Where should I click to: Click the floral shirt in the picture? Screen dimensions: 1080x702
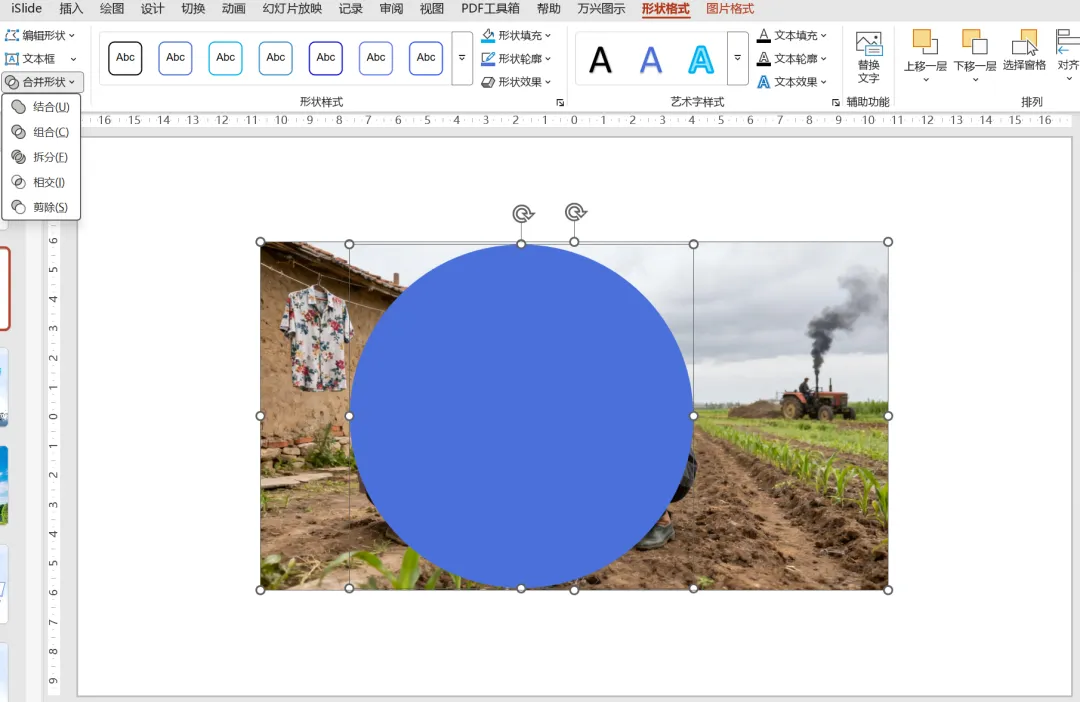(317, 338)
